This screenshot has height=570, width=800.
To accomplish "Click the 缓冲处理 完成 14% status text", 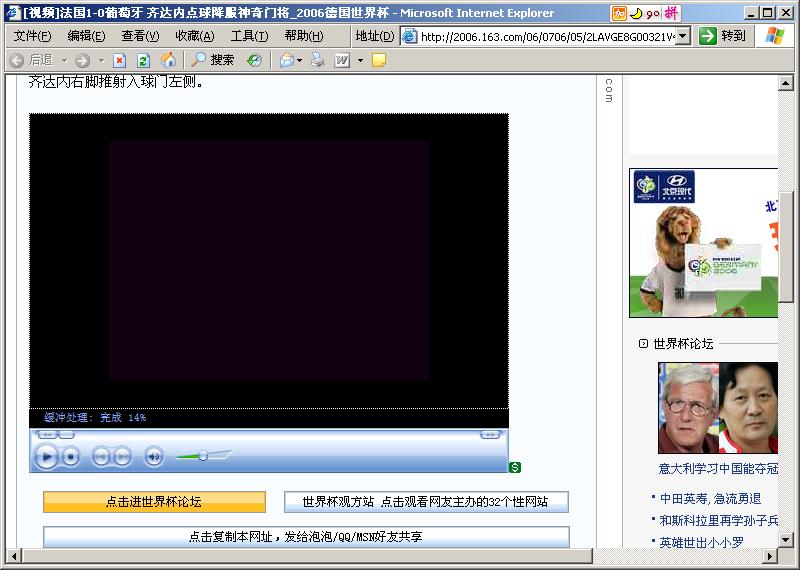I will 95,417.
